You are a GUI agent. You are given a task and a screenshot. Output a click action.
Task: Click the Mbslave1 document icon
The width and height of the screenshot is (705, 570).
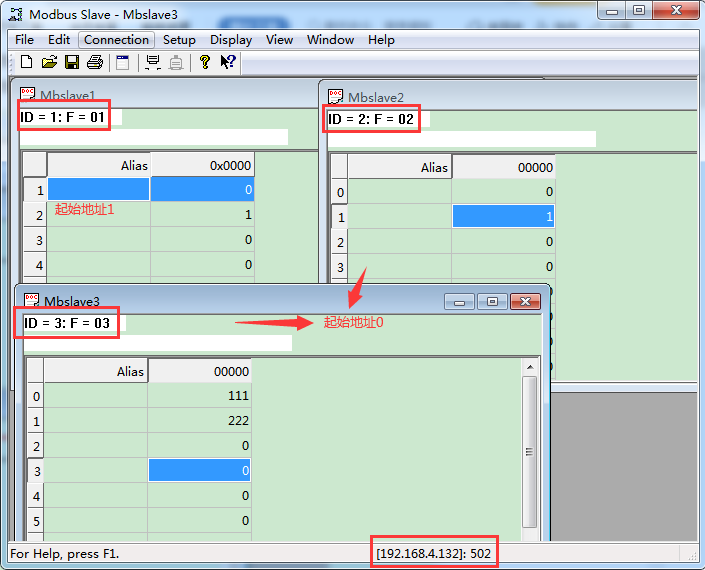pyautogui.click(x=28, y=94)
